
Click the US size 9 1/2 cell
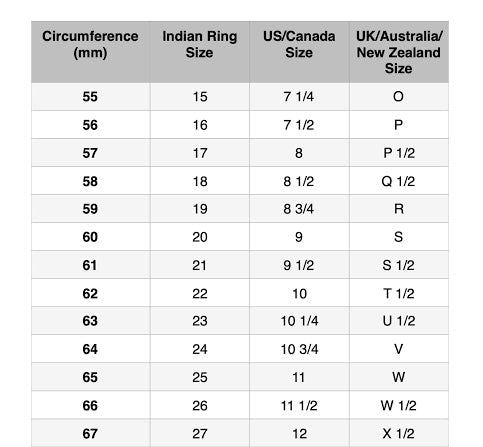click(x=299, y=265)
